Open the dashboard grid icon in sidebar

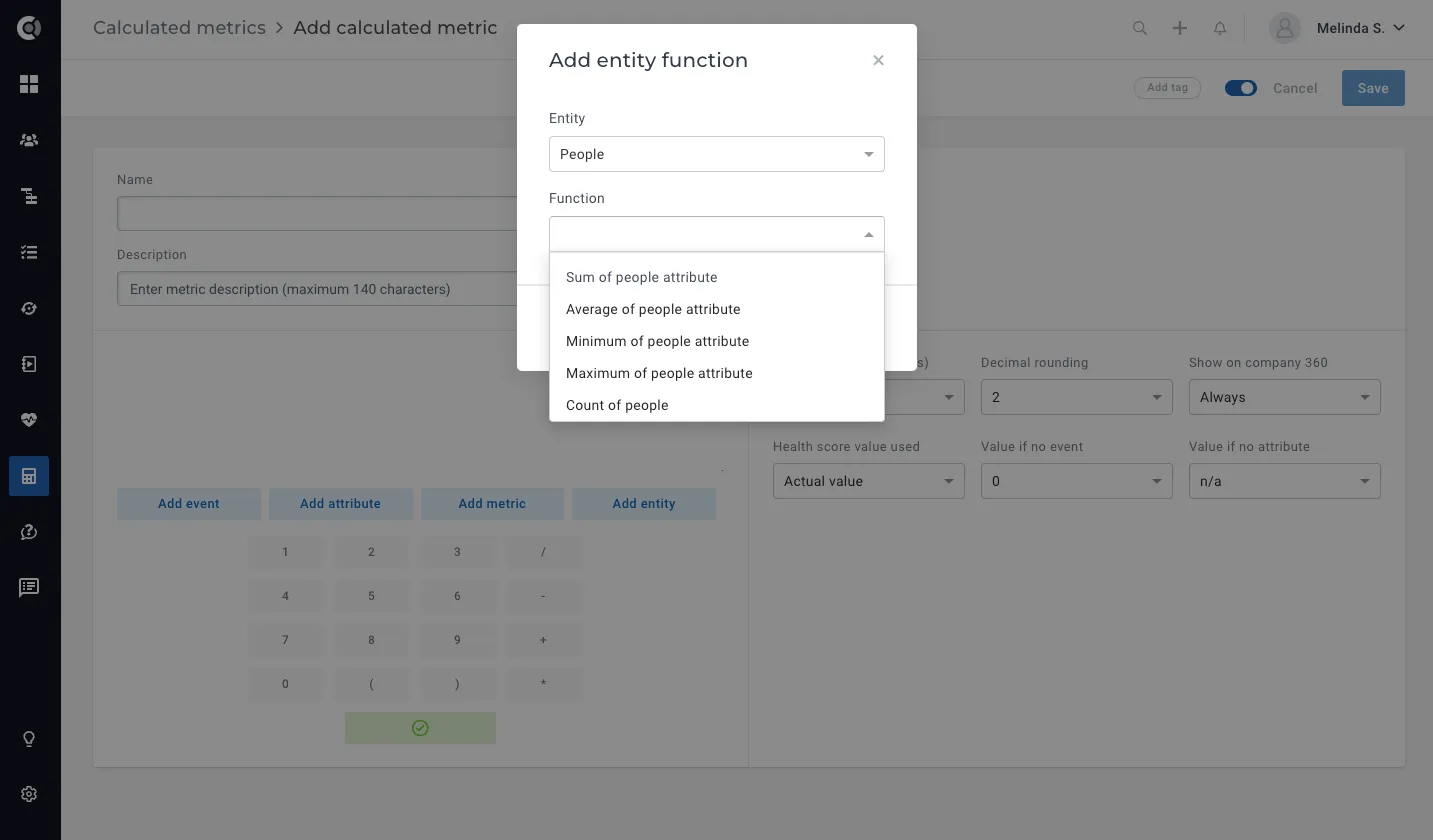[x=29, y=84]
